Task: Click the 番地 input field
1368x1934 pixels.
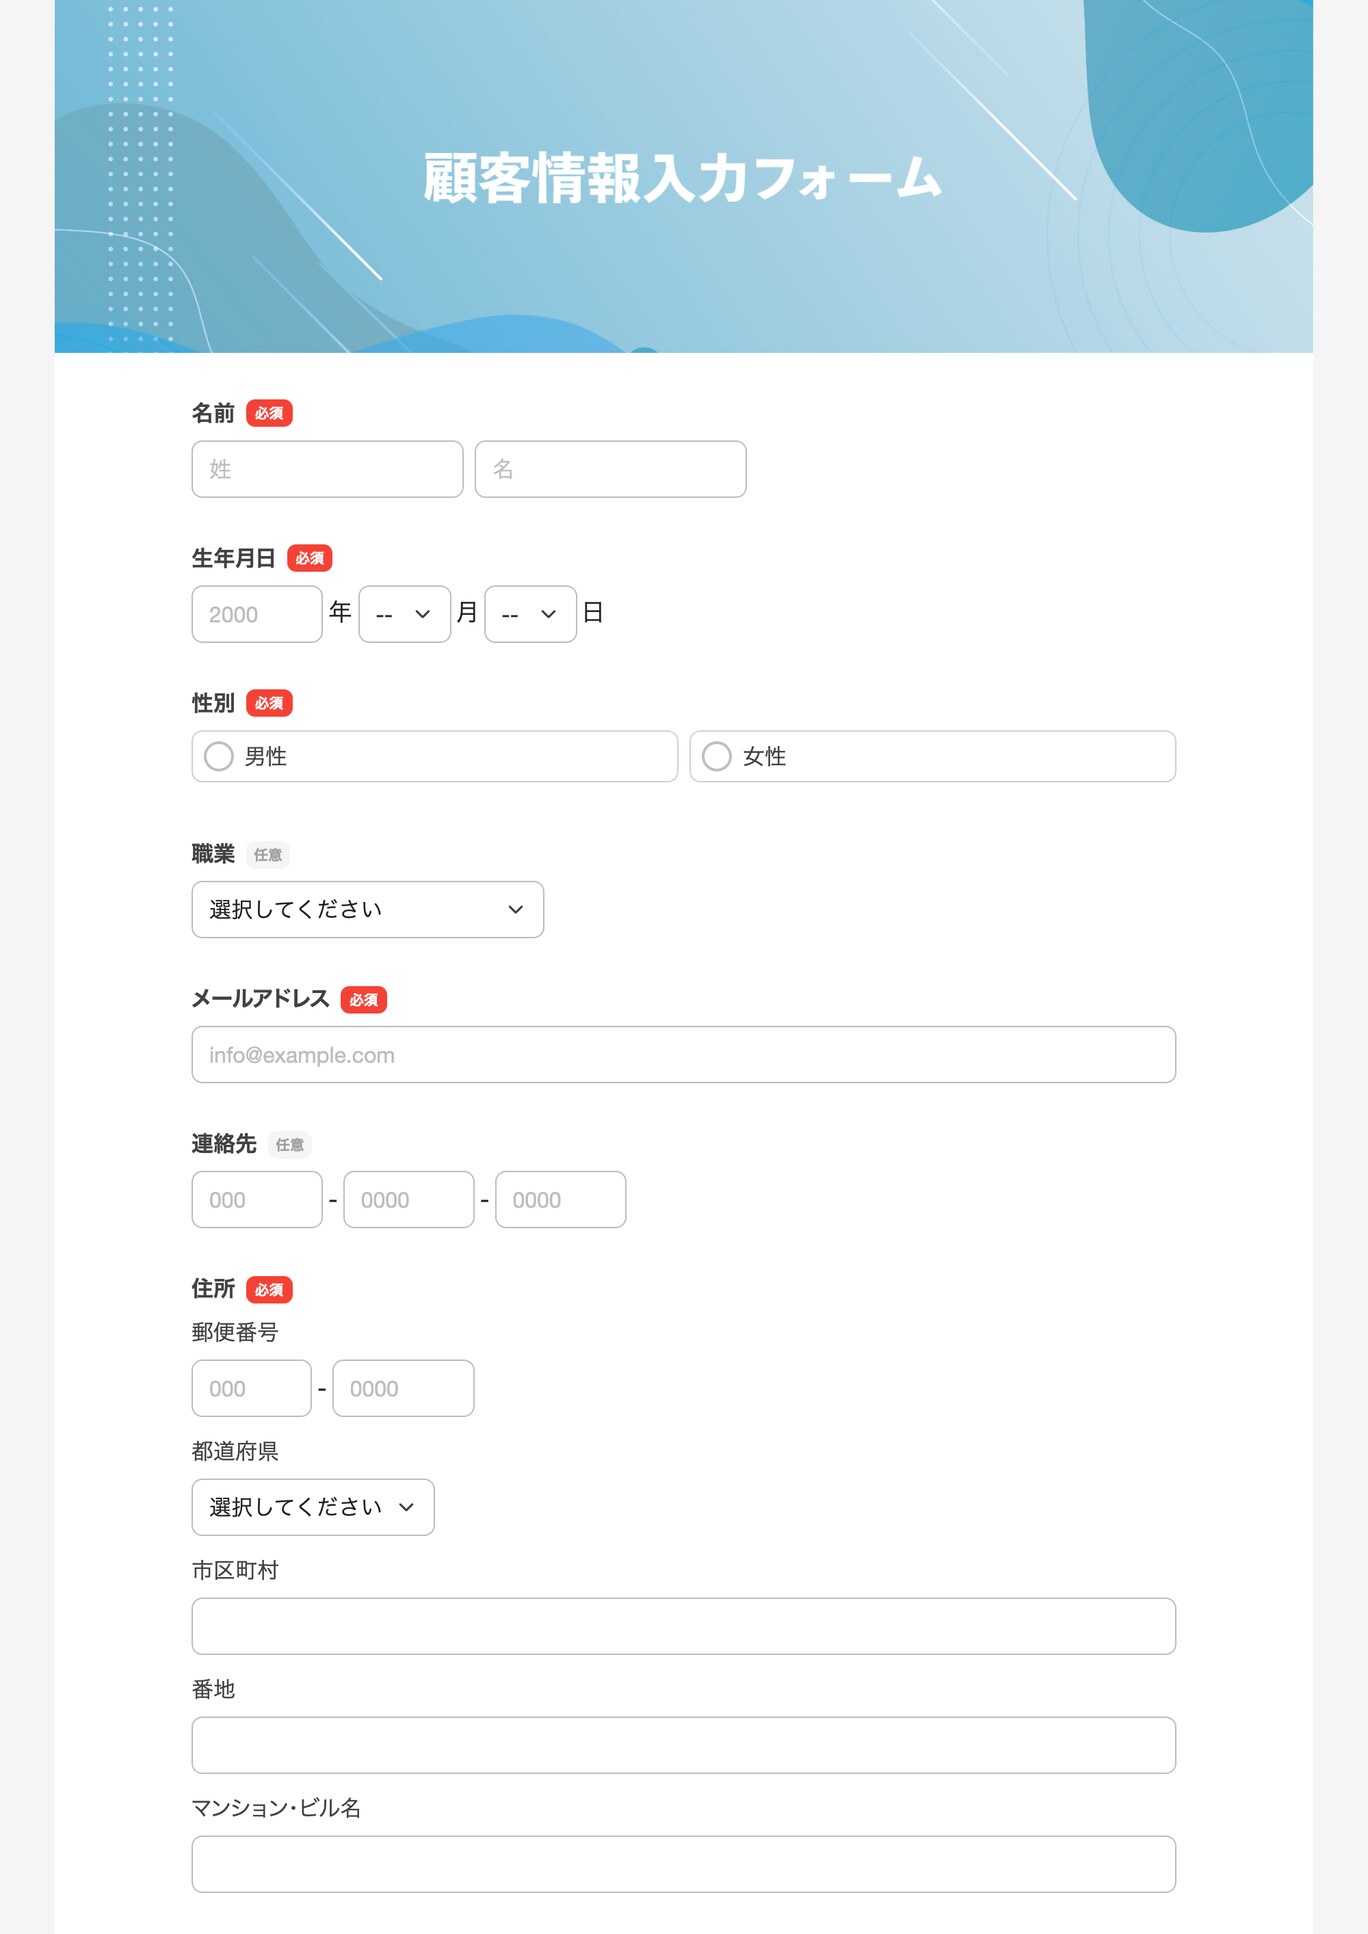Action: [684, 1745]
